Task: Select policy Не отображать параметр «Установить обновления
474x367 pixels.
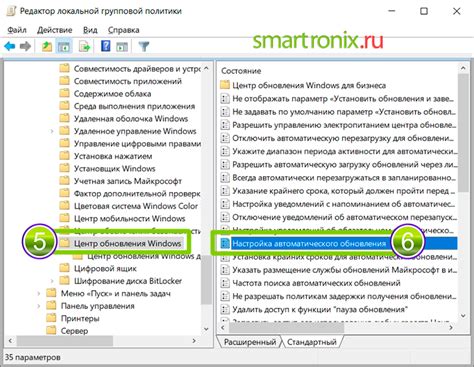Action: (343, 99)
